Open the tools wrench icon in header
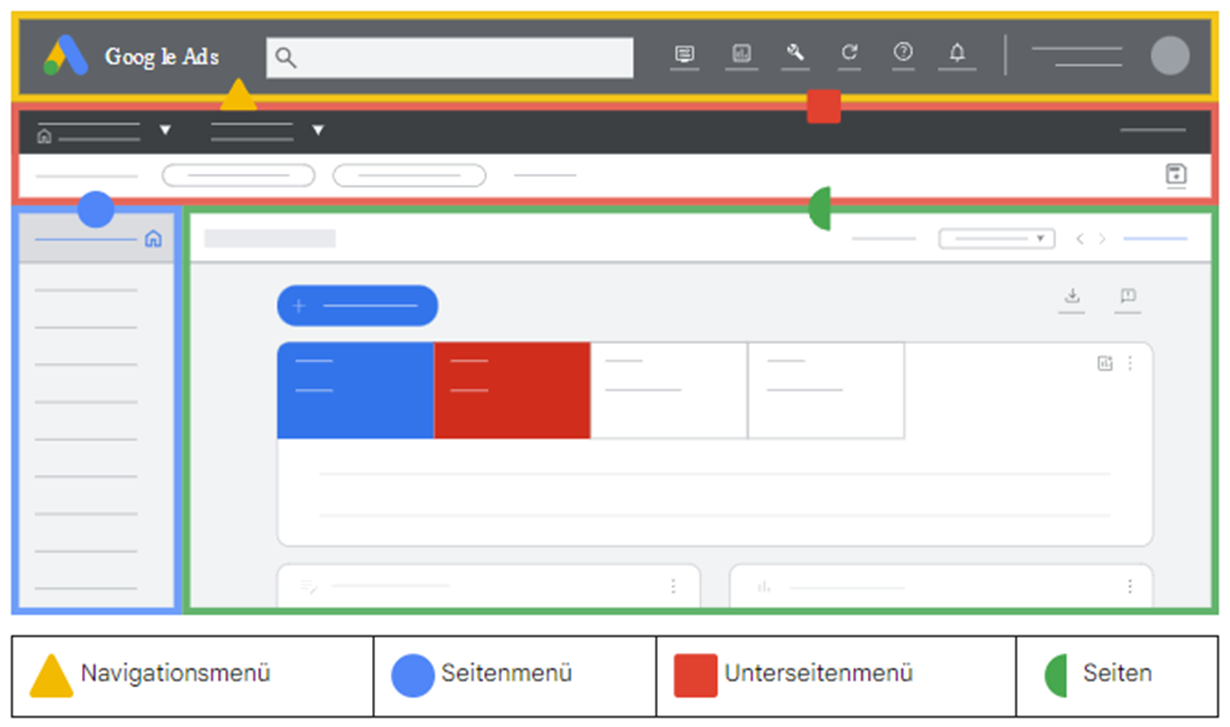 click(x=795, y=54)
